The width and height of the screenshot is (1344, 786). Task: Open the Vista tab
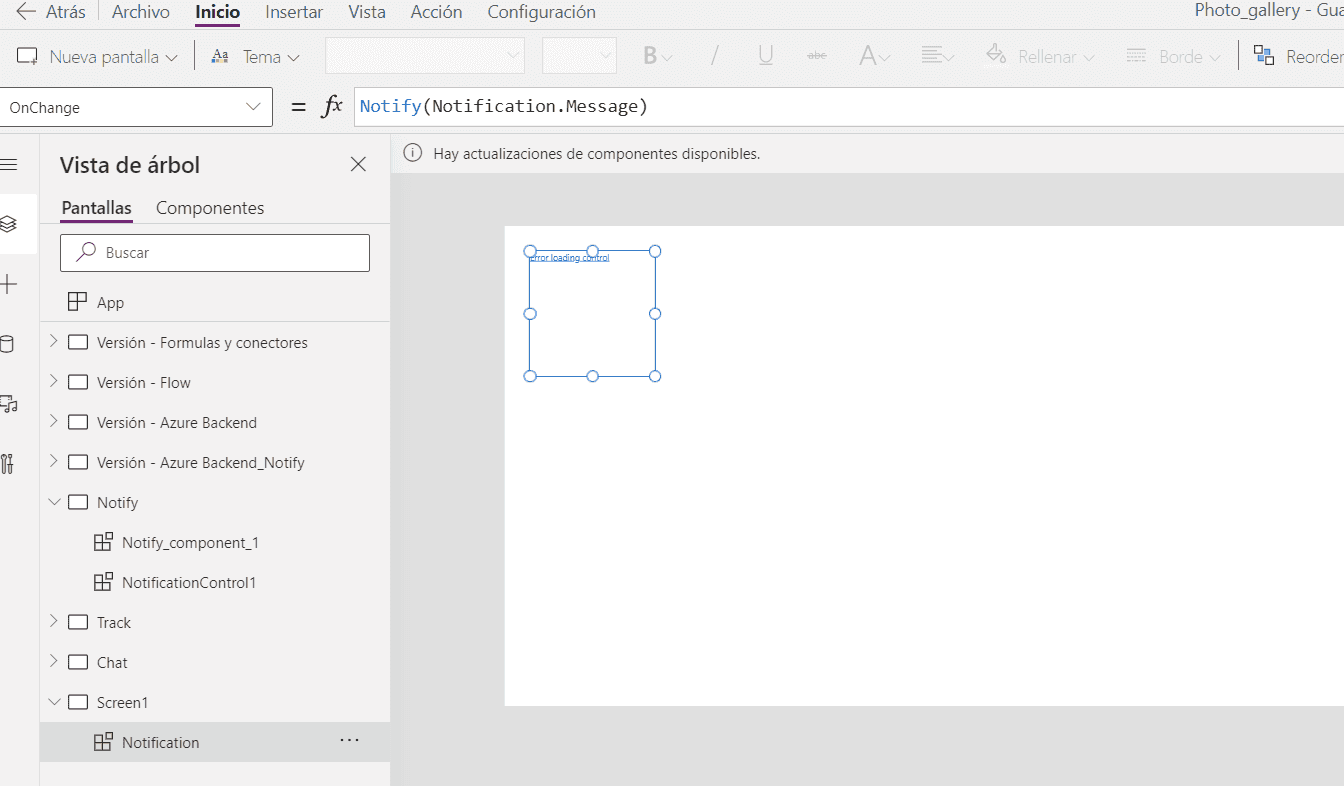tap(367, 12)
